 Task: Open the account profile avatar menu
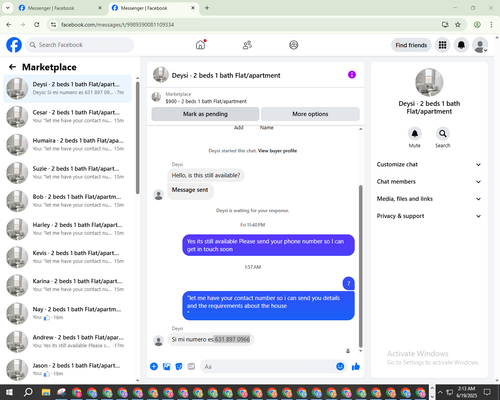[x=480, y=45]
